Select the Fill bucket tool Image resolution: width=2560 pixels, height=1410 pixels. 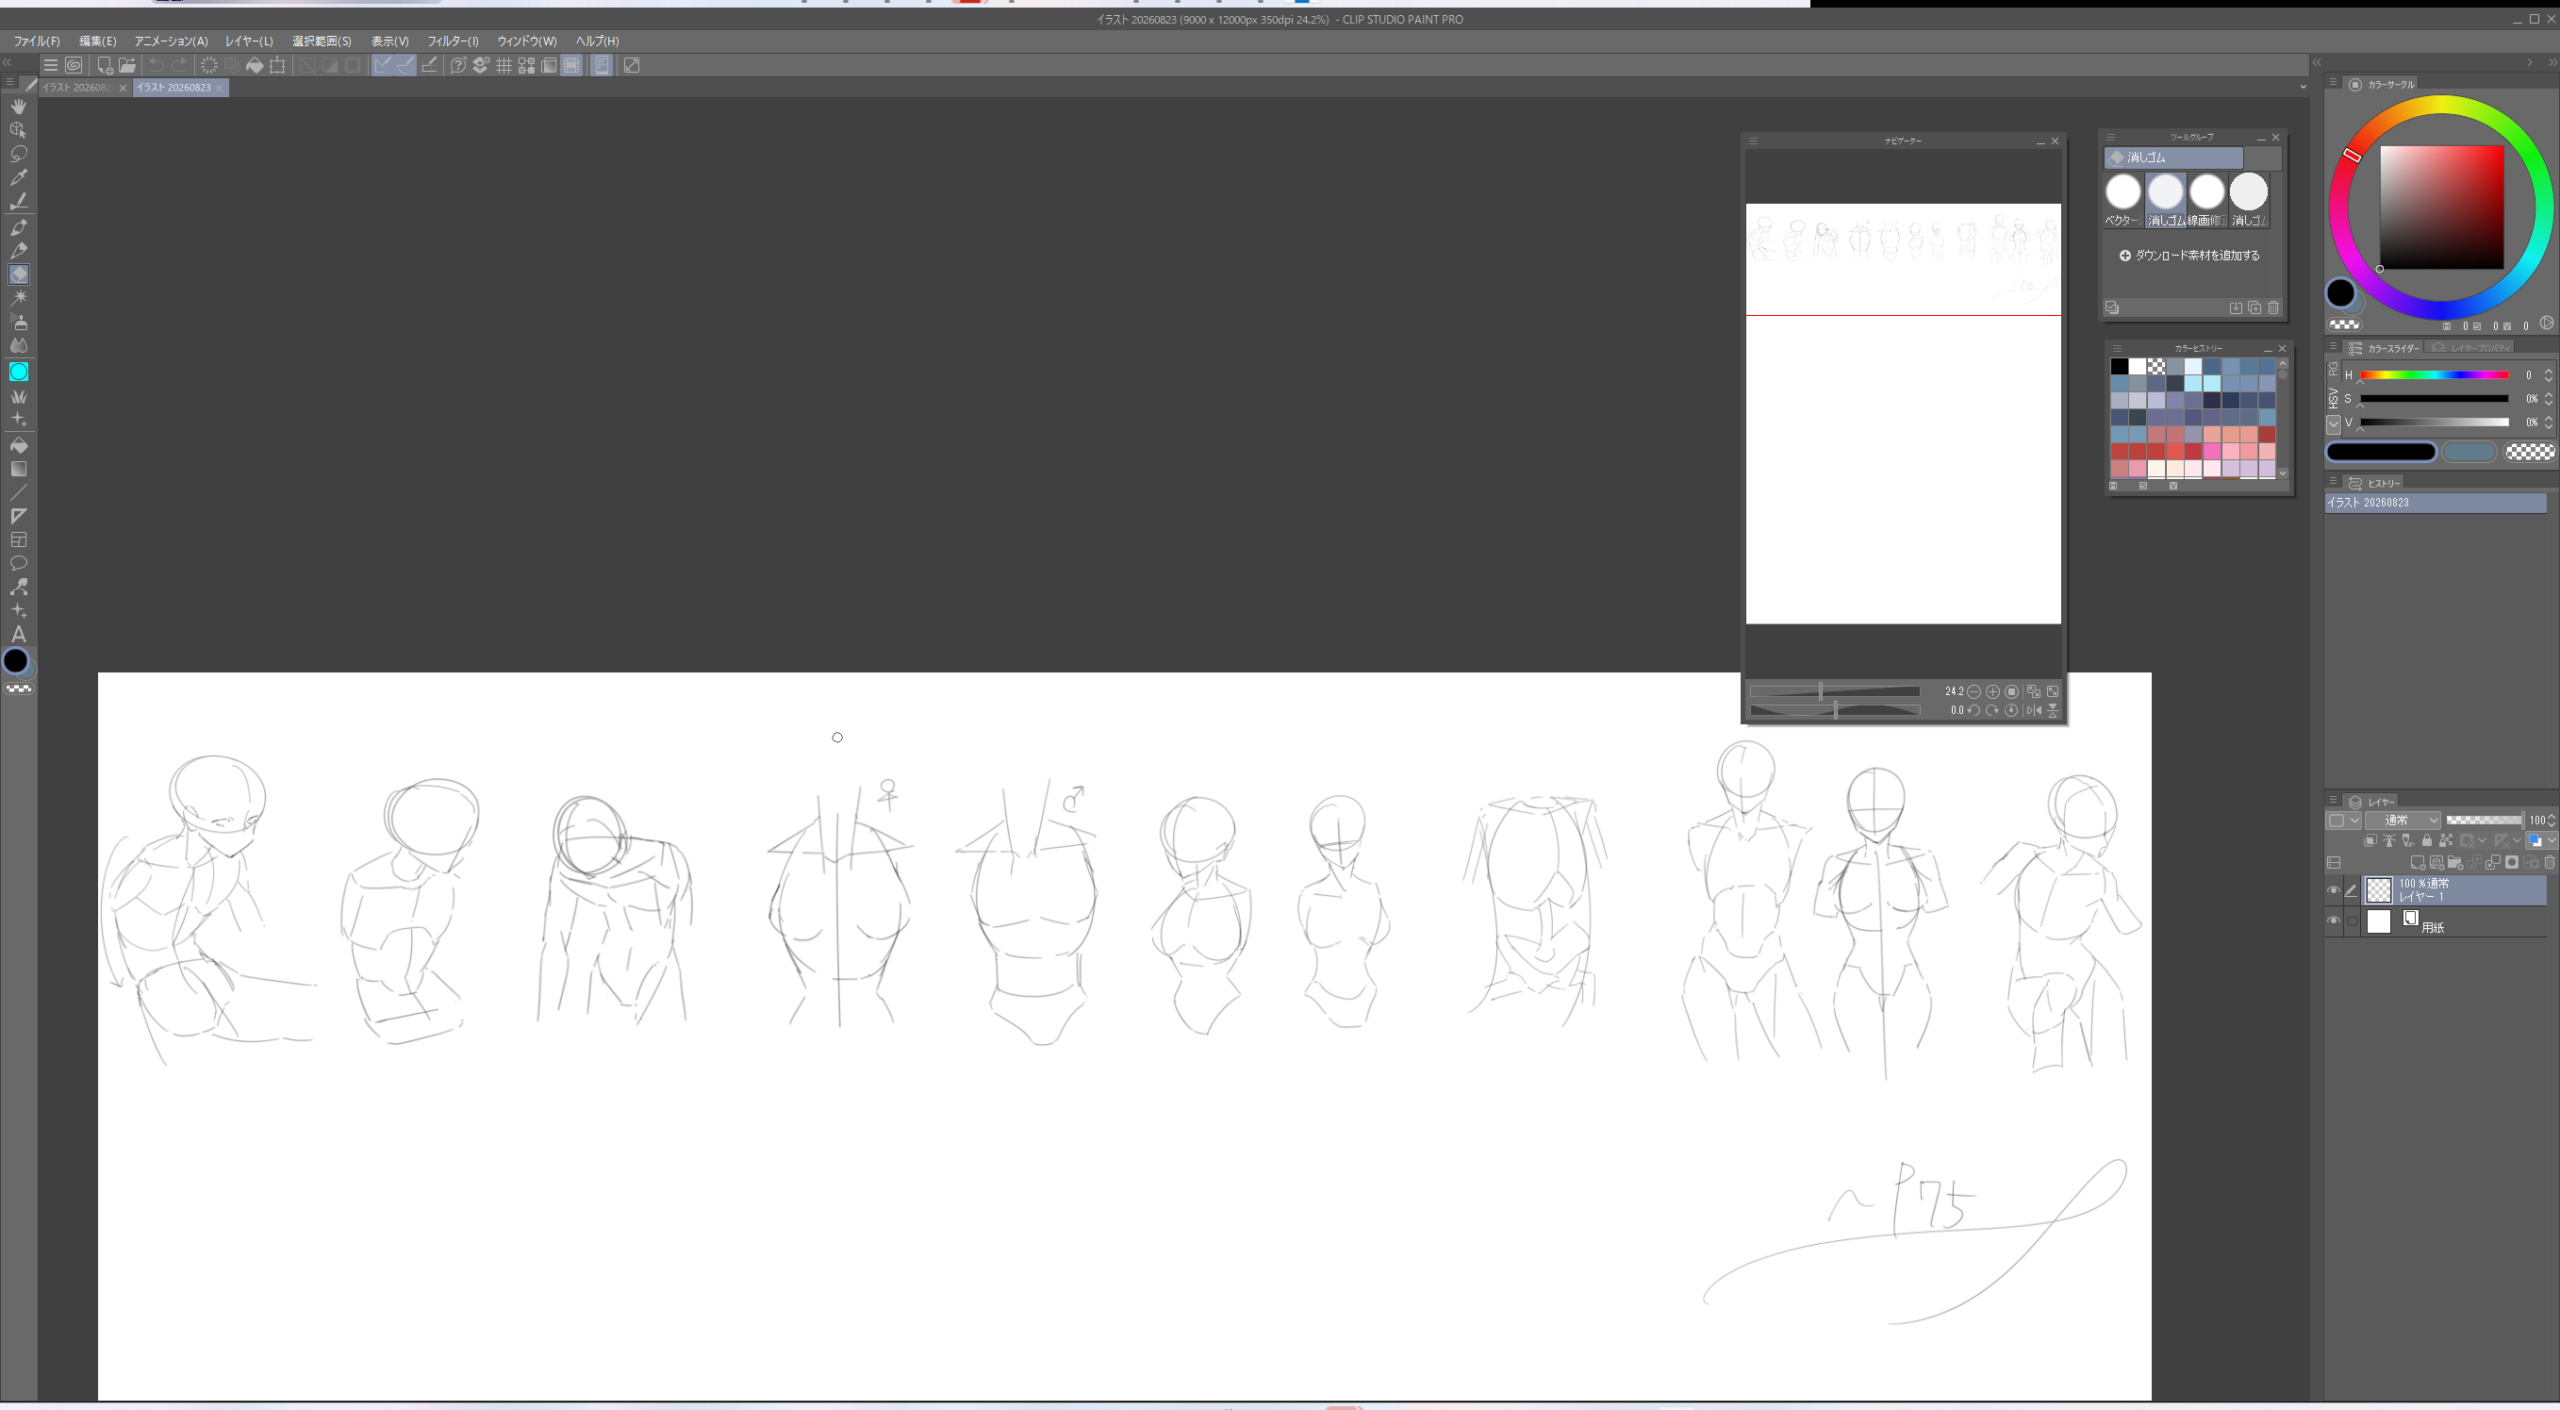point(19,445)
